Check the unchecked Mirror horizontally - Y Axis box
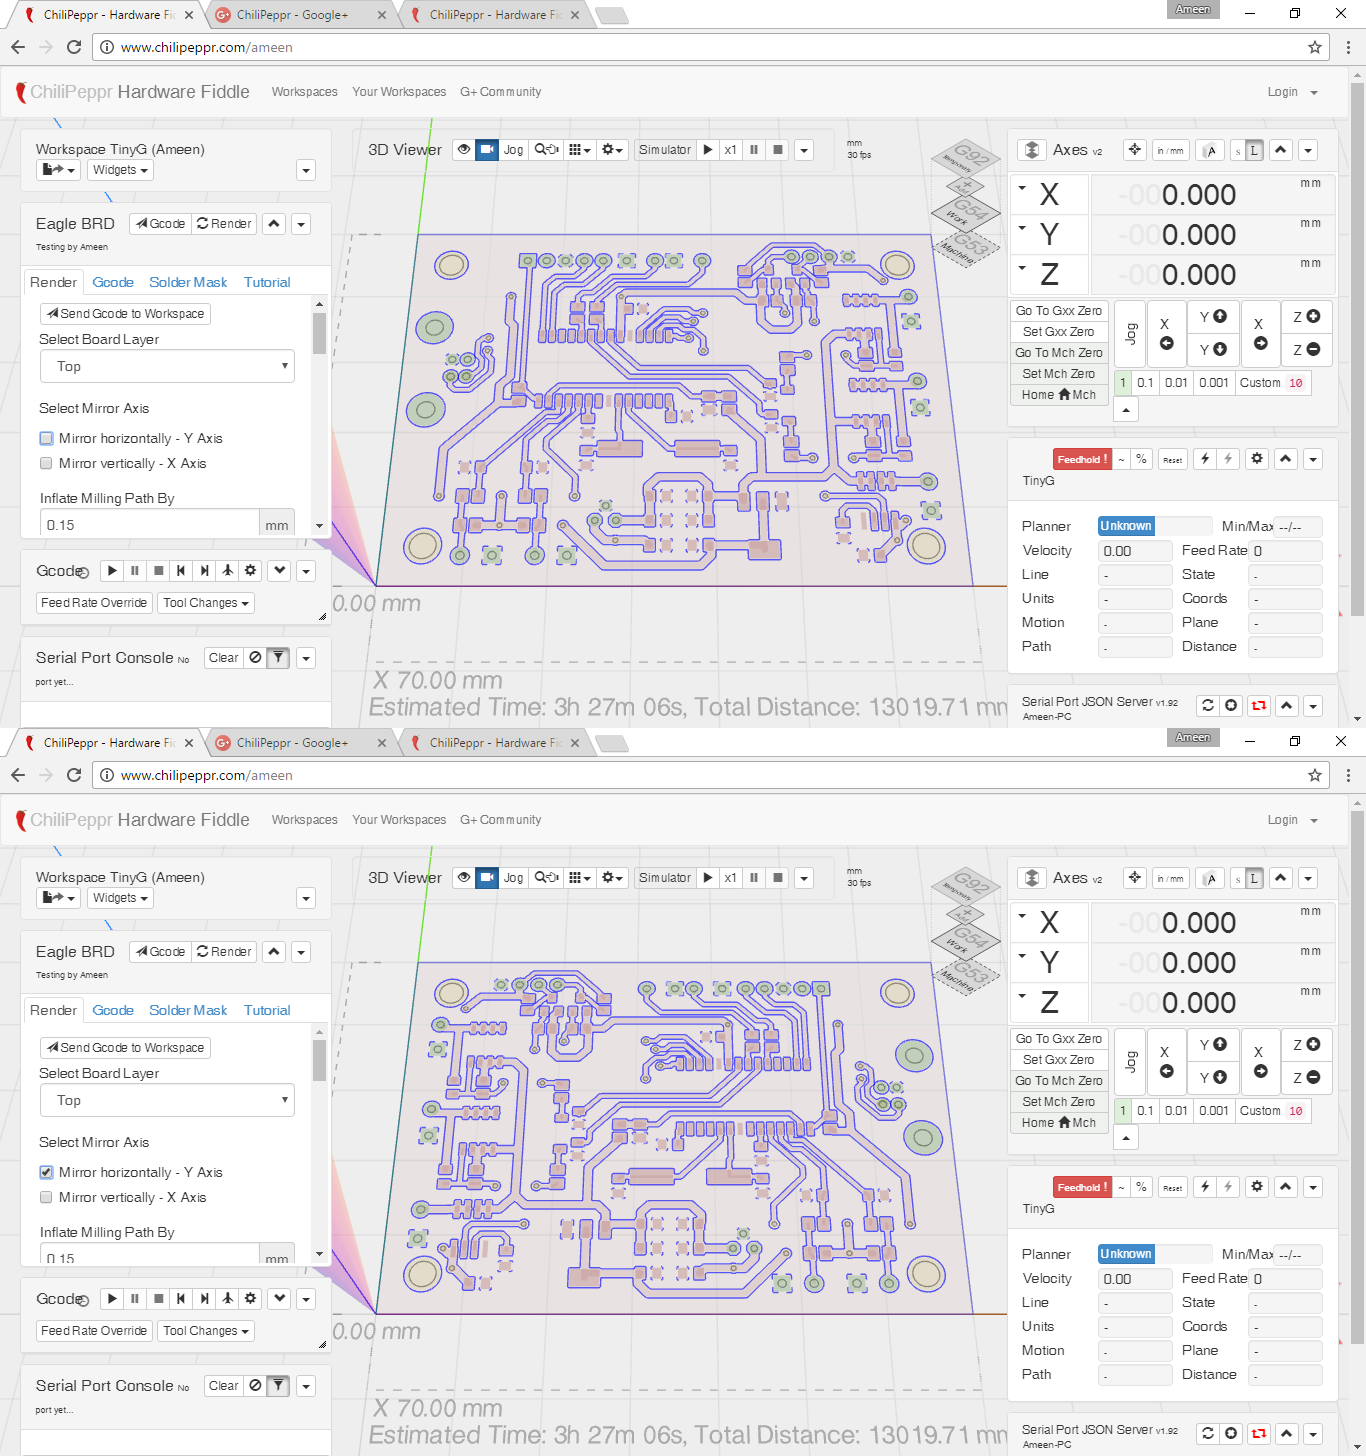The width and height of the screenshot is (1366, 1456). (46, 438)
